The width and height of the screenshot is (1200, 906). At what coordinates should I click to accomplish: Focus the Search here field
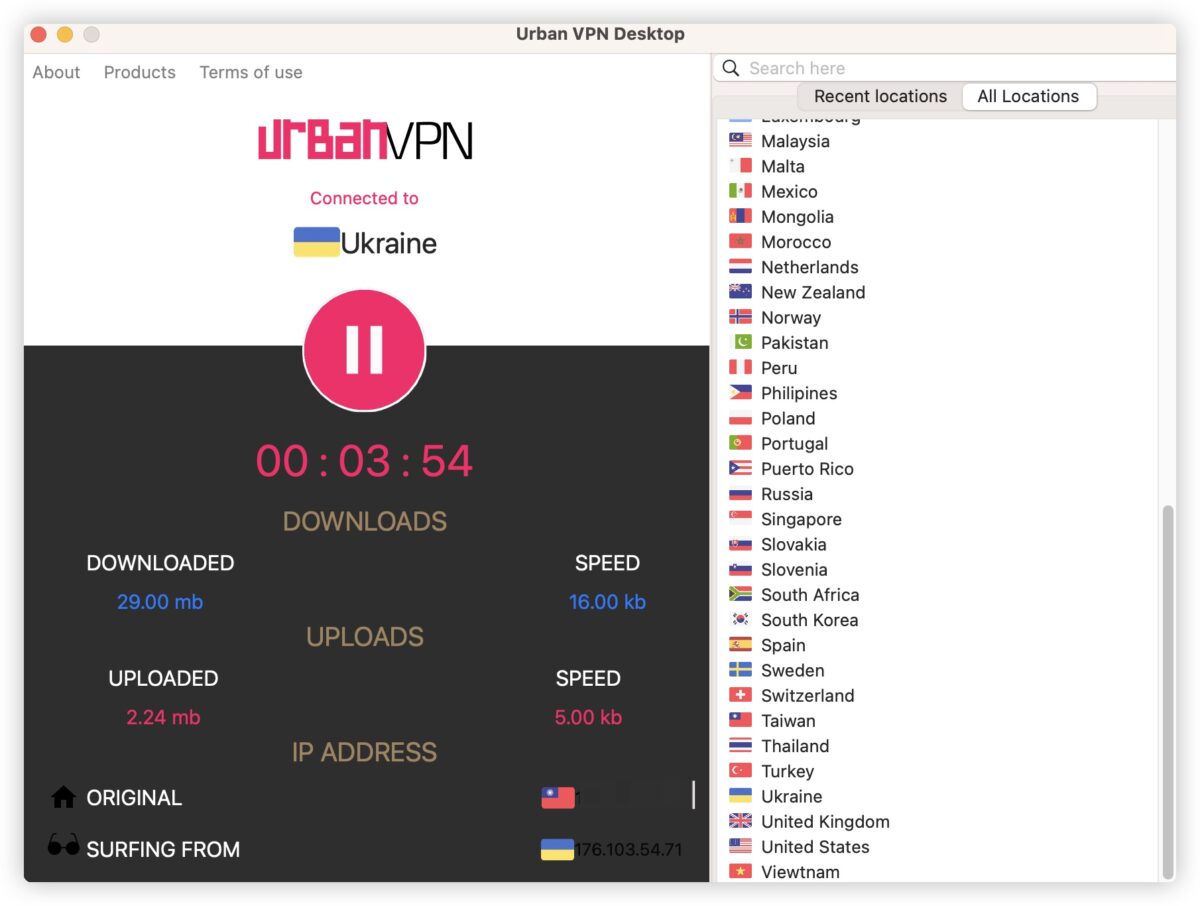point(945,68)
